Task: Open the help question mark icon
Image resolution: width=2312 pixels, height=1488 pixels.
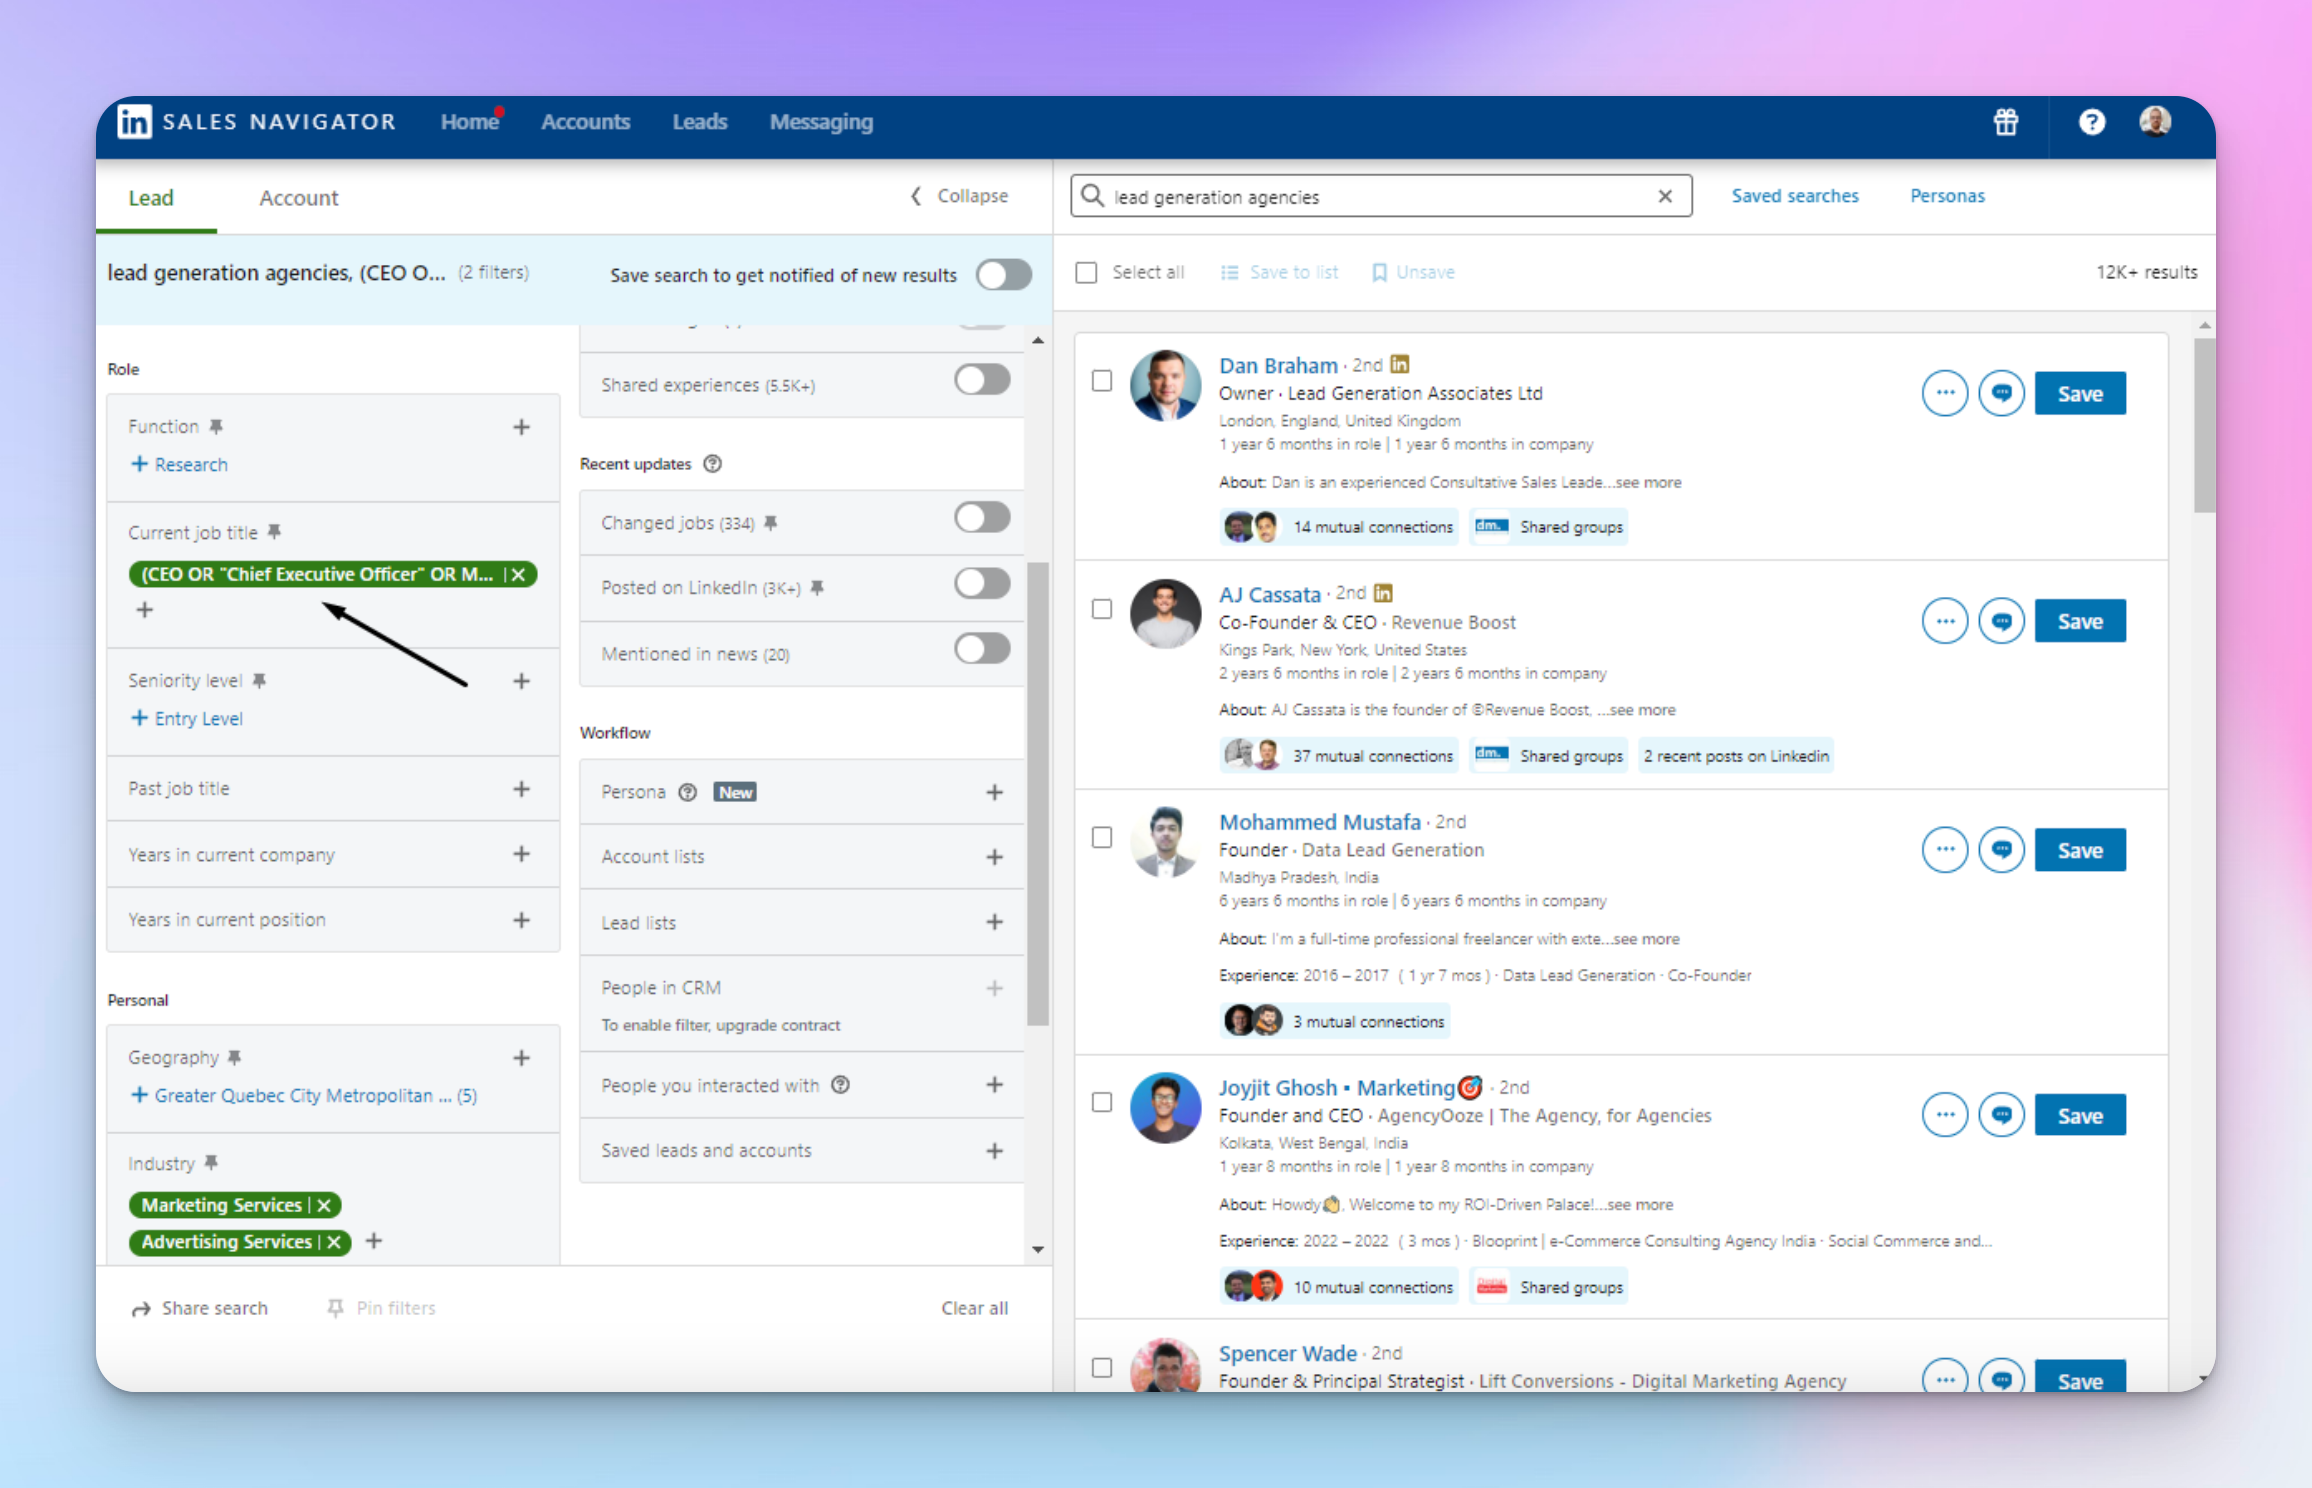Action: [2091, 122]
